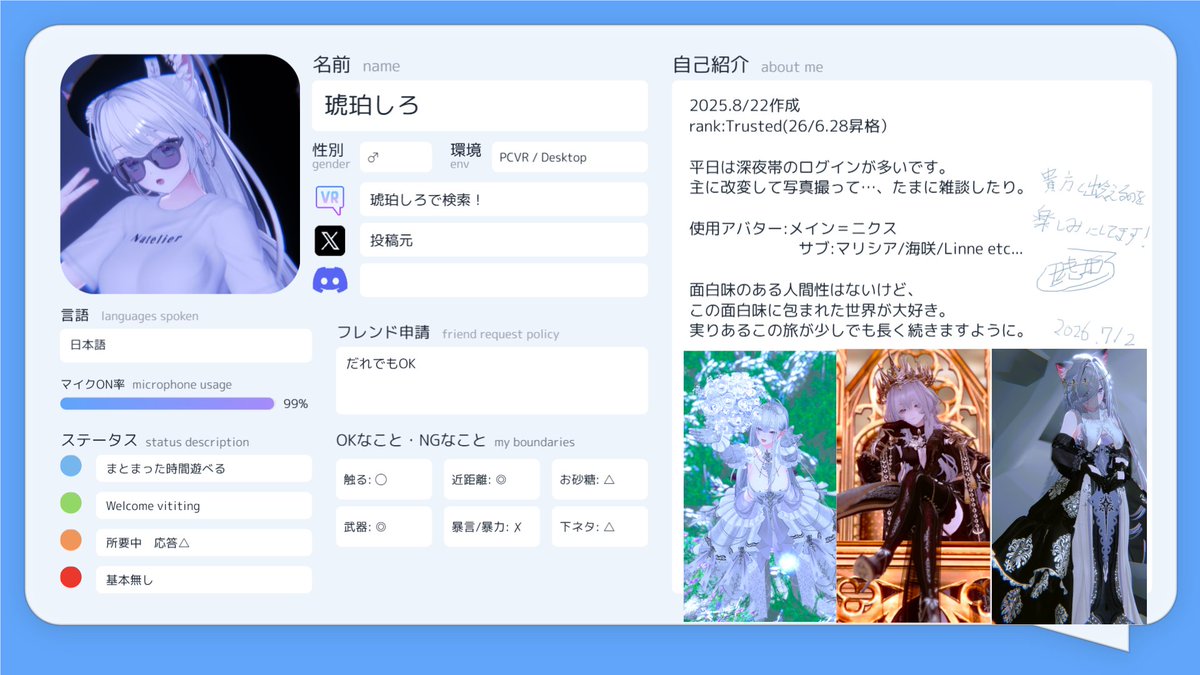1200x675 pixels.
Task: Click the サブ:マリシア/海咲/Linne etc... line
Action: click(911, 248)
